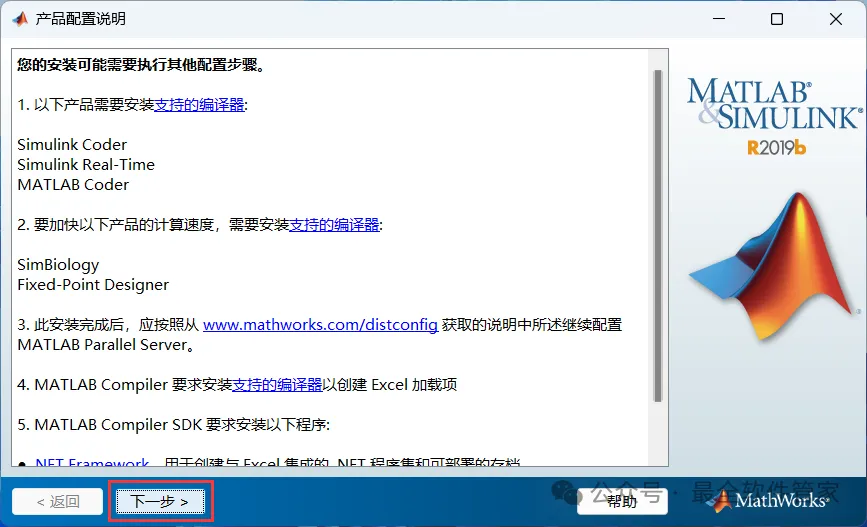
Task: Click the Fixed-Point Designer text line
Action: point(93,284)
